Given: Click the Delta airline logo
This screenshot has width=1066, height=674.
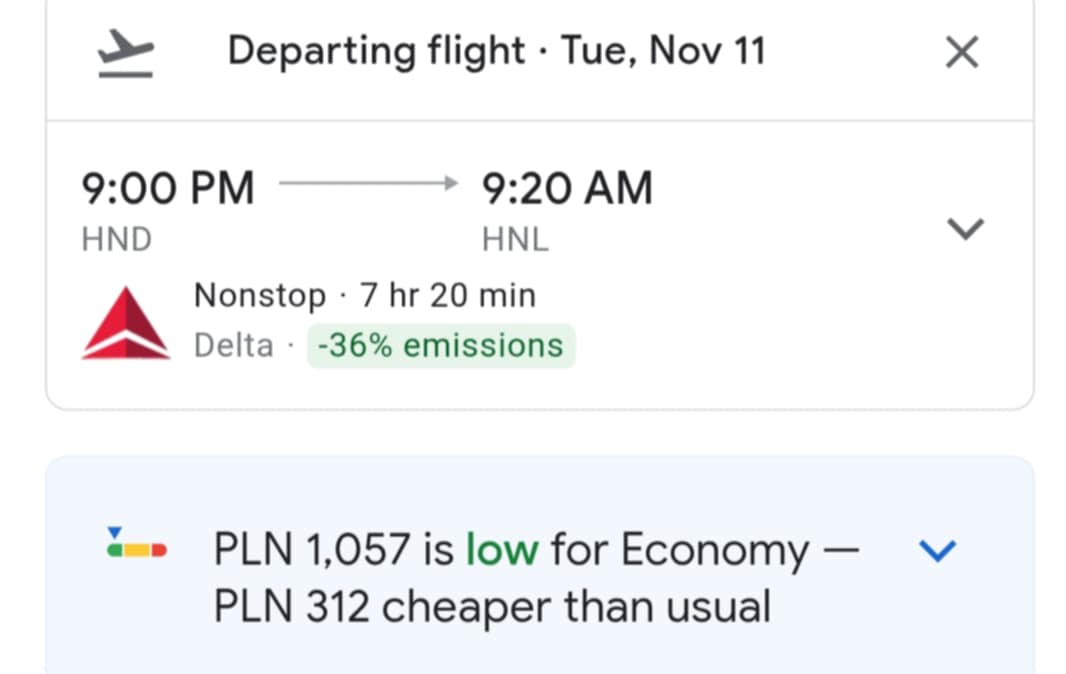Looking at the screenshot, I should 126,322.
